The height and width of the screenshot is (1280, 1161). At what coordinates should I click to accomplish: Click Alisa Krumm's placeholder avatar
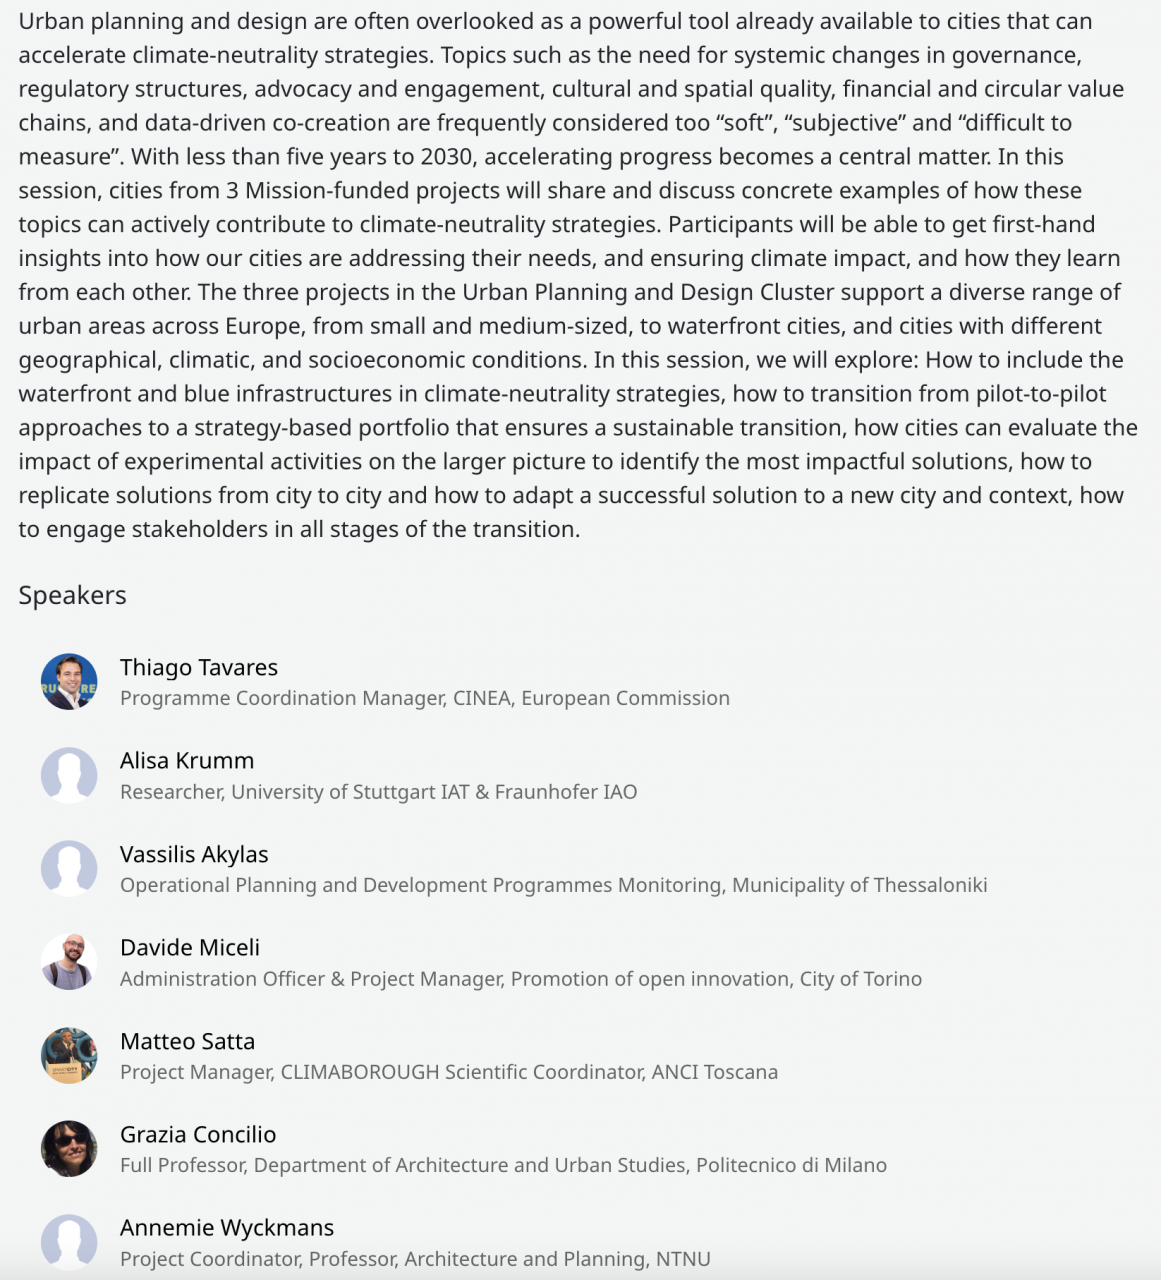point(69,775)
